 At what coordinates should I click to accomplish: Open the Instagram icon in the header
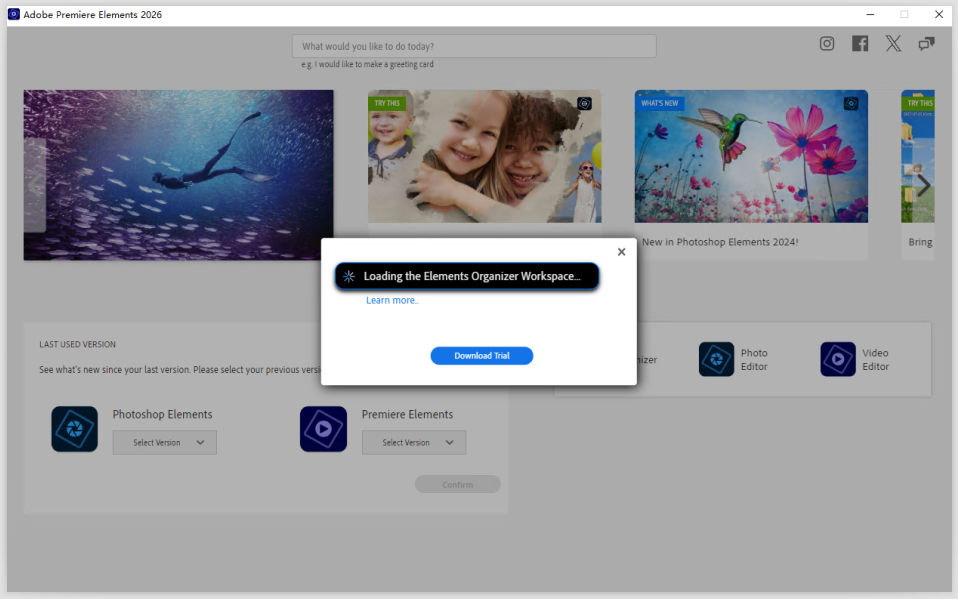826,44
